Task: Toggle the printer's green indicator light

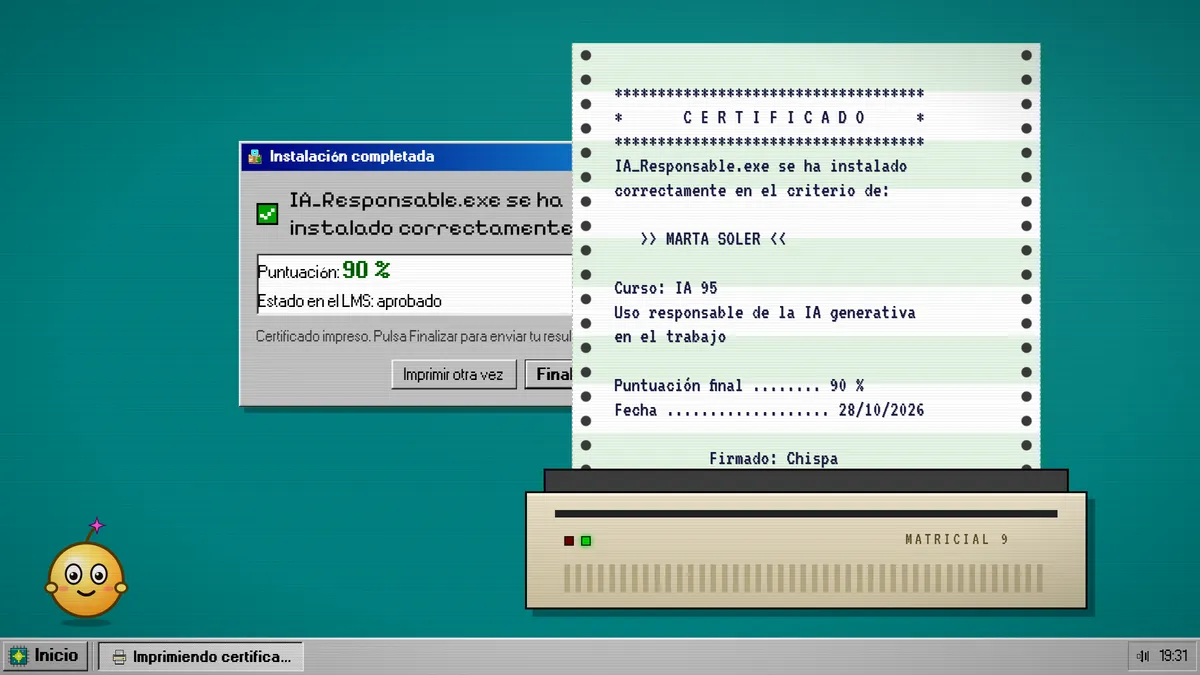Action: (586, 541)
